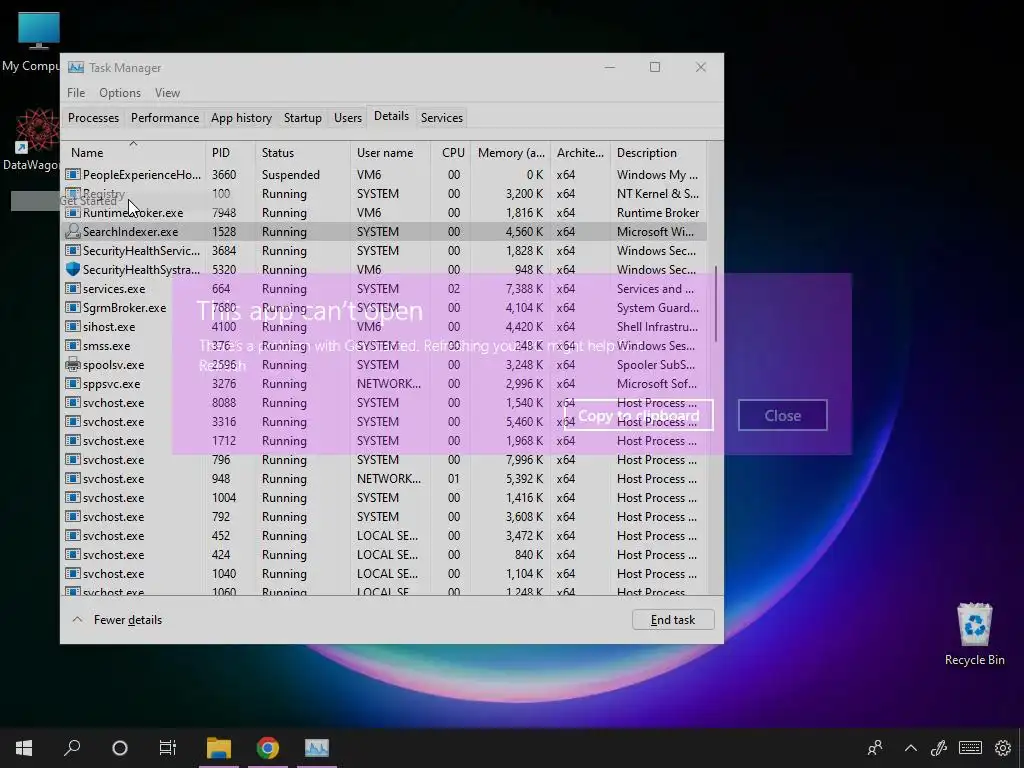Switch to the Processes tab
The height and width of the screenshot is (768, 1024).
(x=93, y=118)
